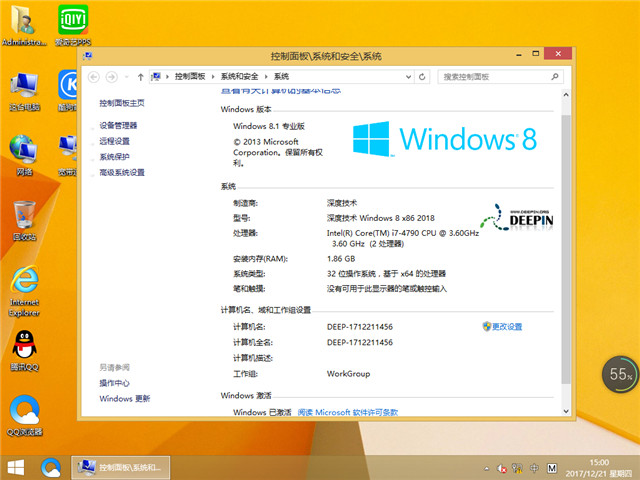Minimize the control panel window
Screen dimensions: 640x480
tap(519, 54)
